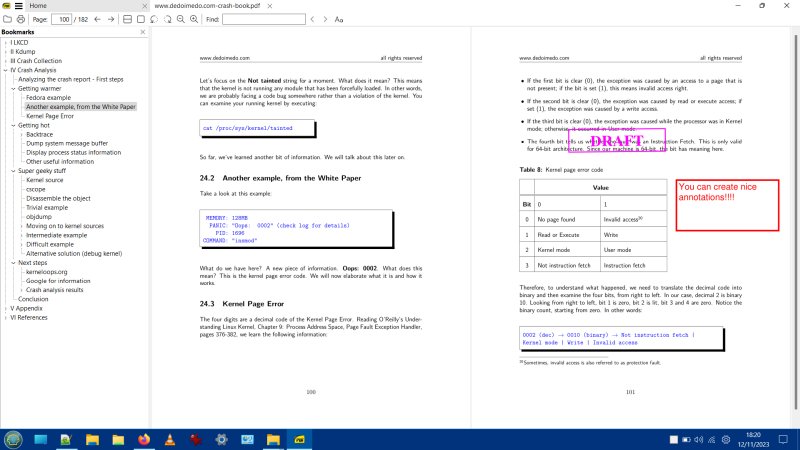Expand the Crash analysis results bookmark
This screenshot has width=800, height=450.
(x=21, y=290)
